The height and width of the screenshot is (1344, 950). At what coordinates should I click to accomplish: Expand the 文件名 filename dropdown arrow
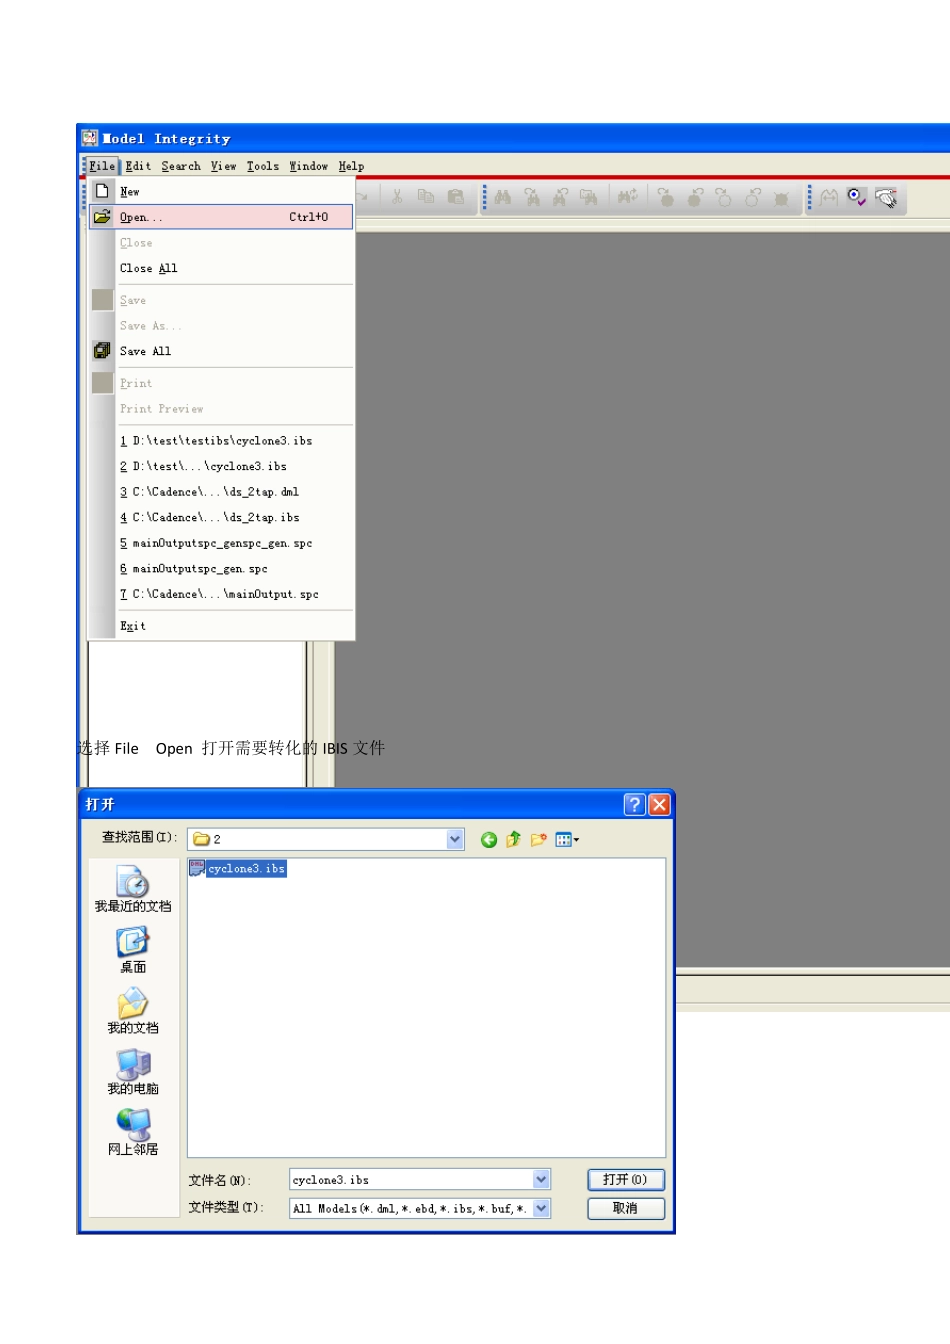pos(541,1180)
